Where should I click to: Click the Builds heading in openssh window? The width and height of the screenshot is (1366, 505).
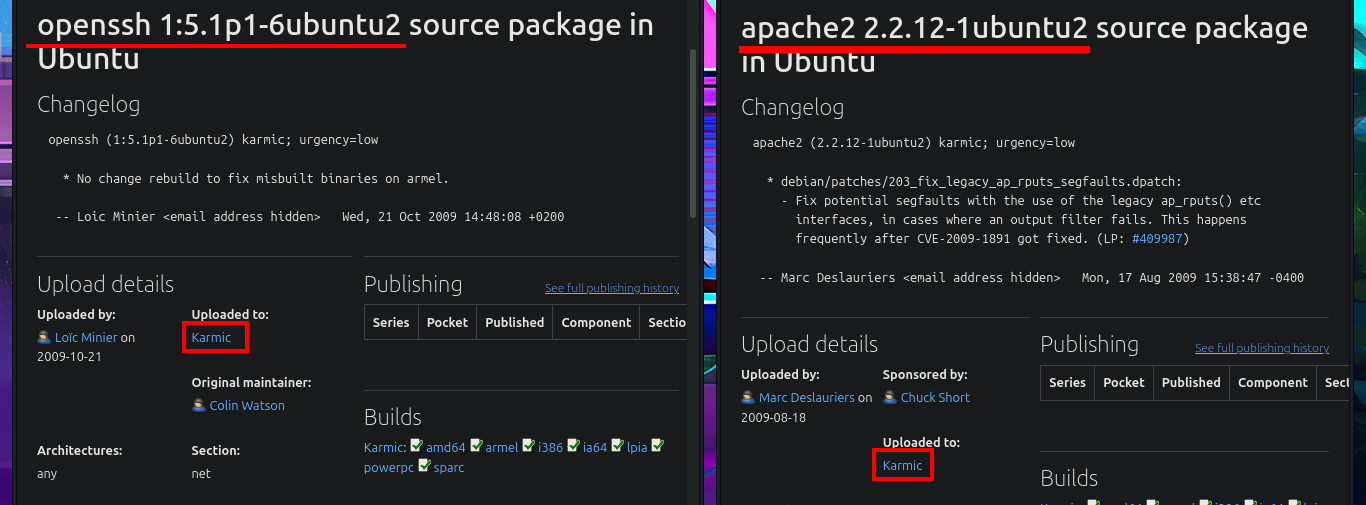click(x=393, y=417)
